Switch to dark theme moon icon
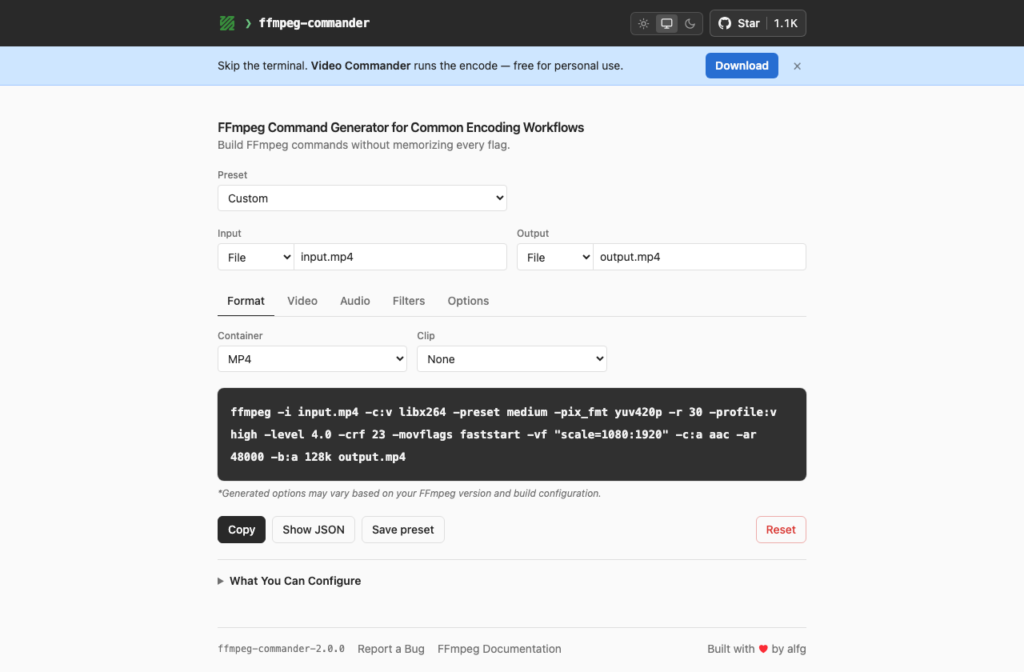 (x=690, y=24)
